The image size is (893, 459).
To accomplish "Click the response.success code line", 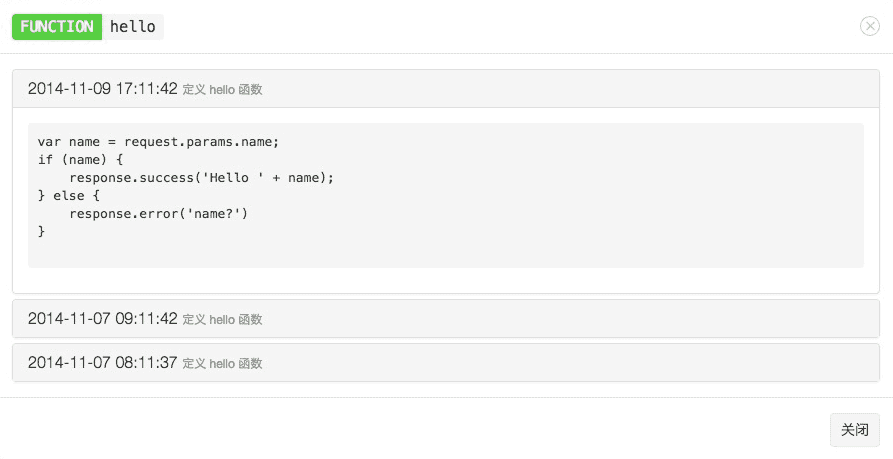I will tap(201, 177).
